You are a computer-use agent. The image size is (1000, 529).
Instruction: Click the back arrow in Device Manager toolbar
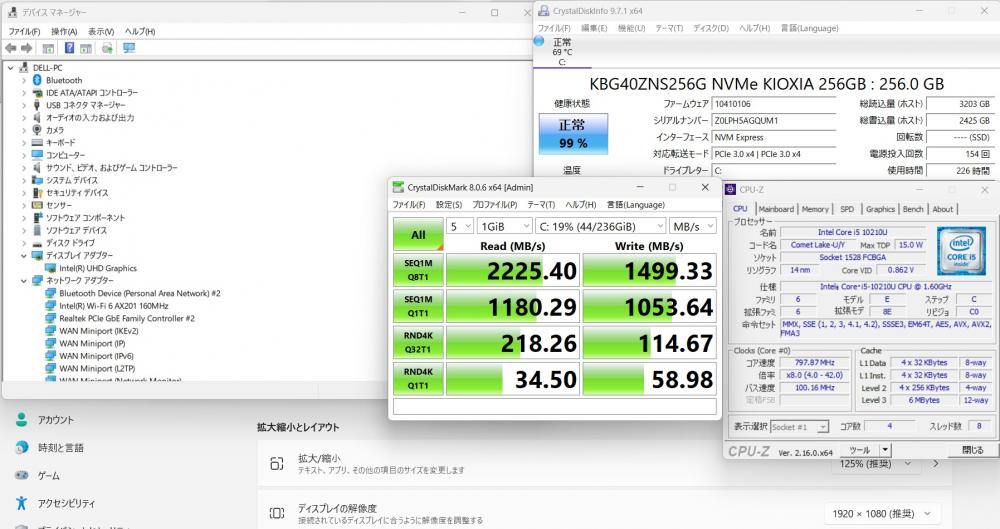pos(13,48)
